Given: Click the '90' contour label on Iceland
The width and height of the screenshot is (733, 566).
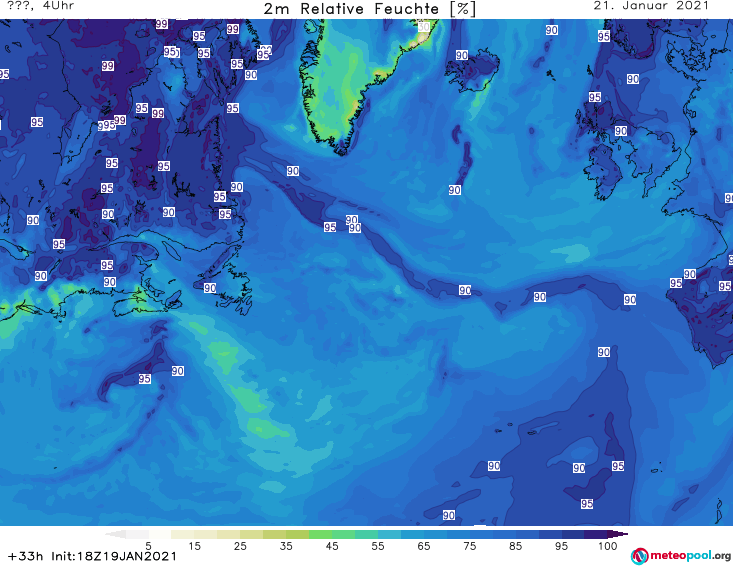Looking at the screenshot, I should point(462,55).
